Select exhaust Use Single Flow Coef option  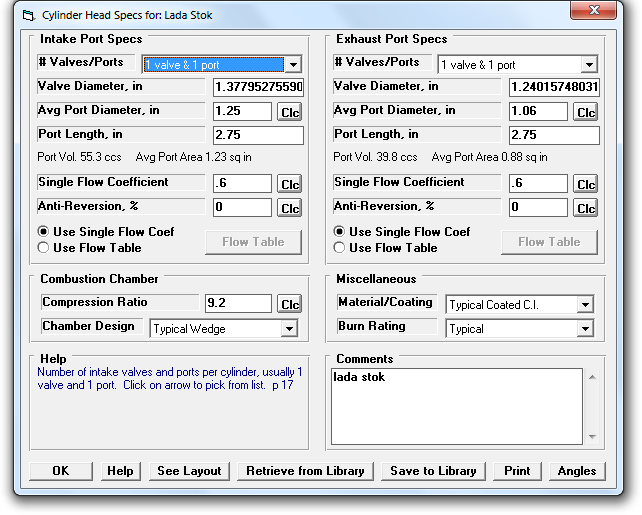tap(340, 232)
